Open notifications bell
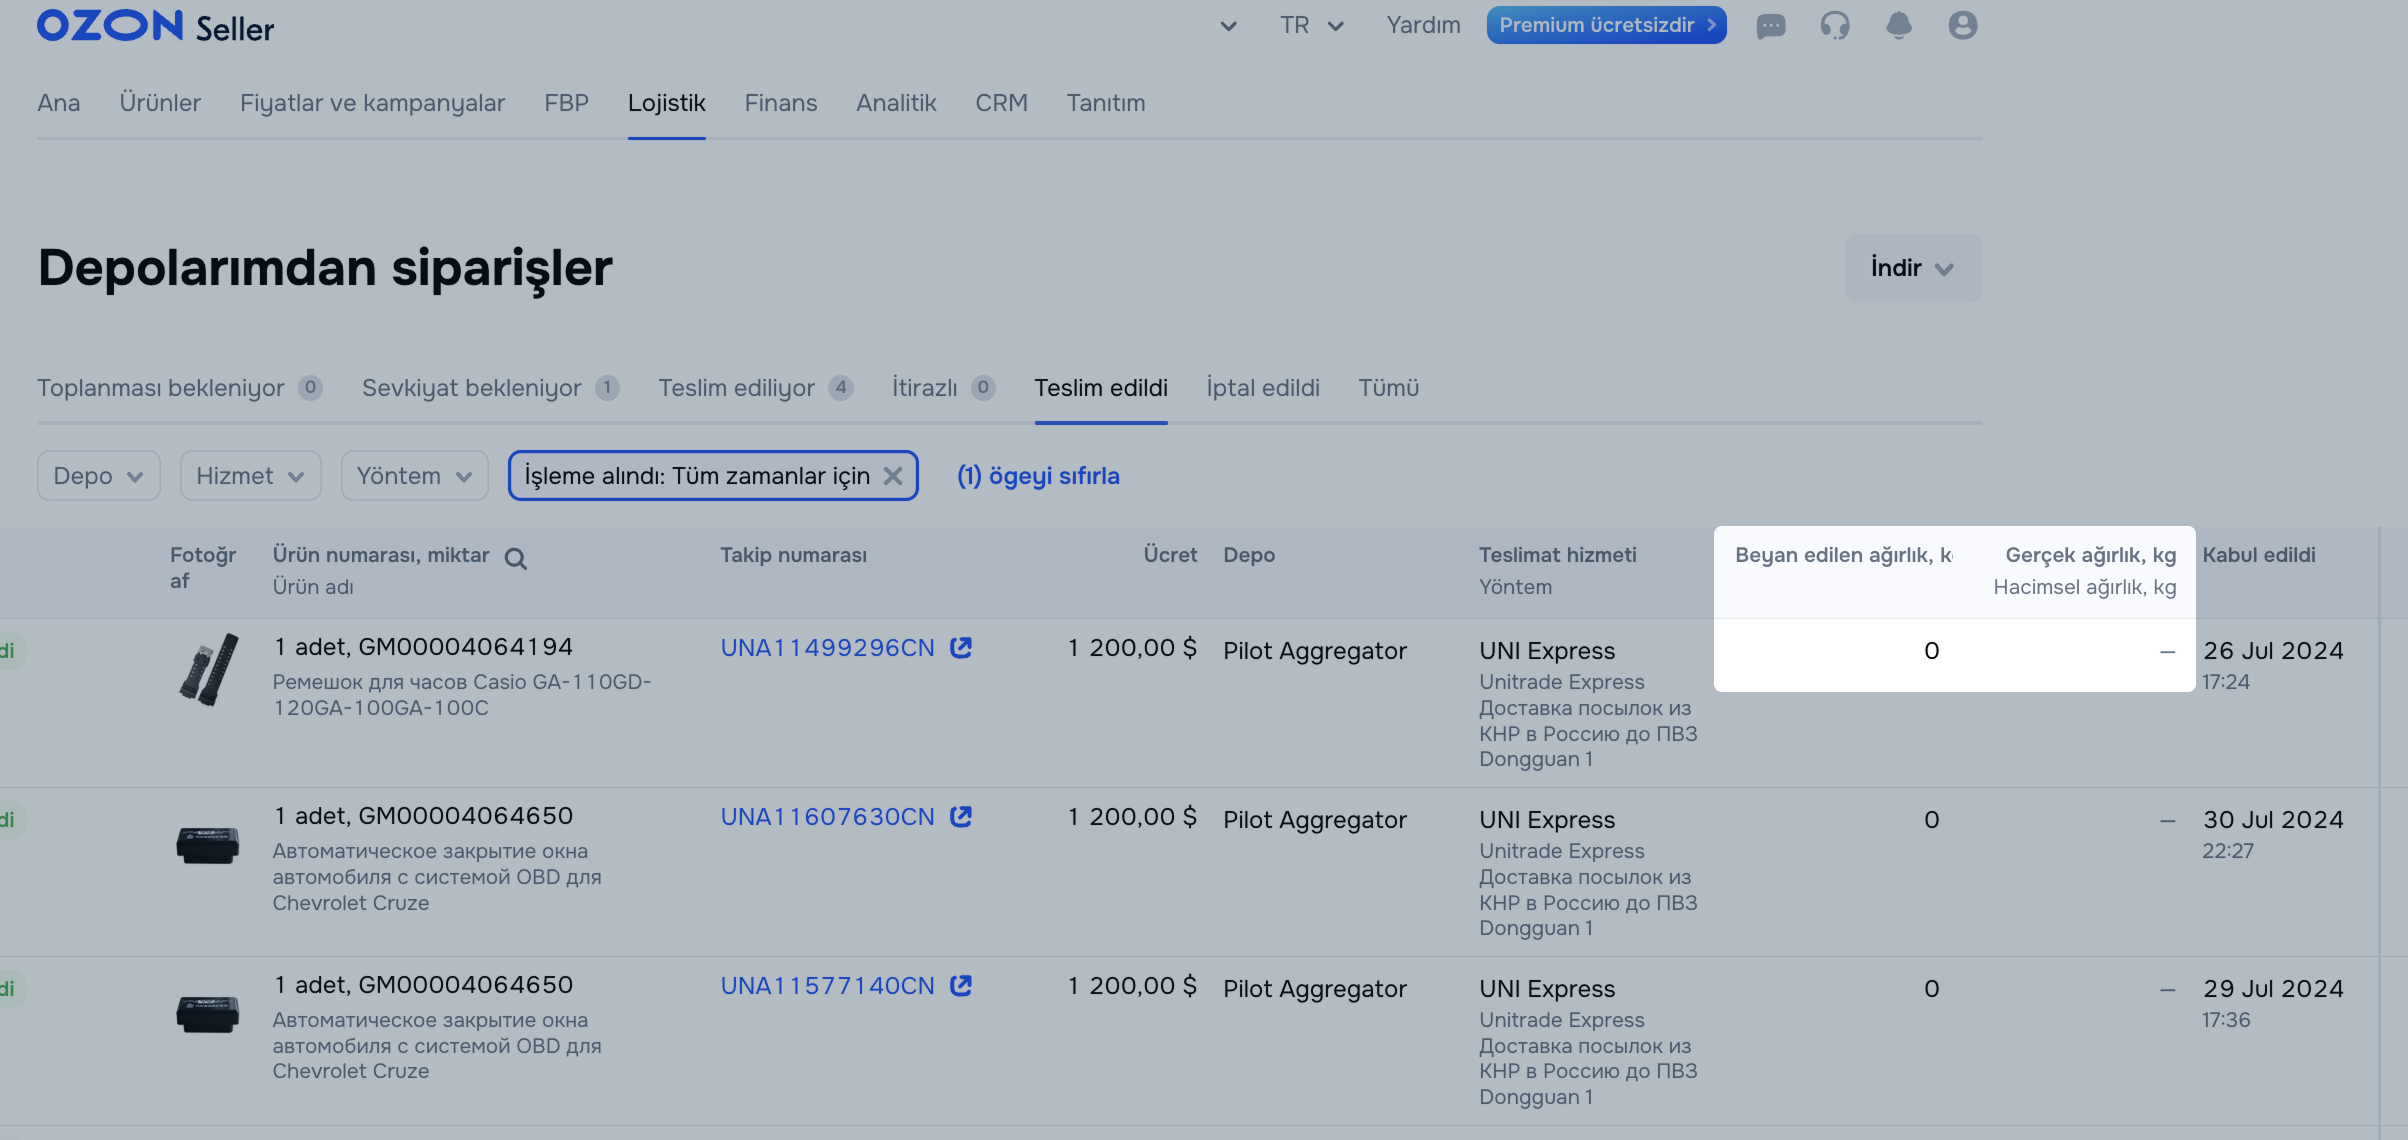 tap(1898, 26)
